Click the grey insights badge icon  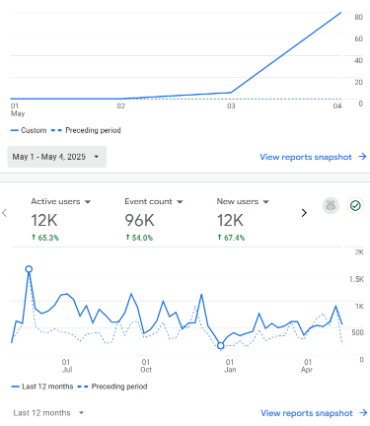point(331,206)
